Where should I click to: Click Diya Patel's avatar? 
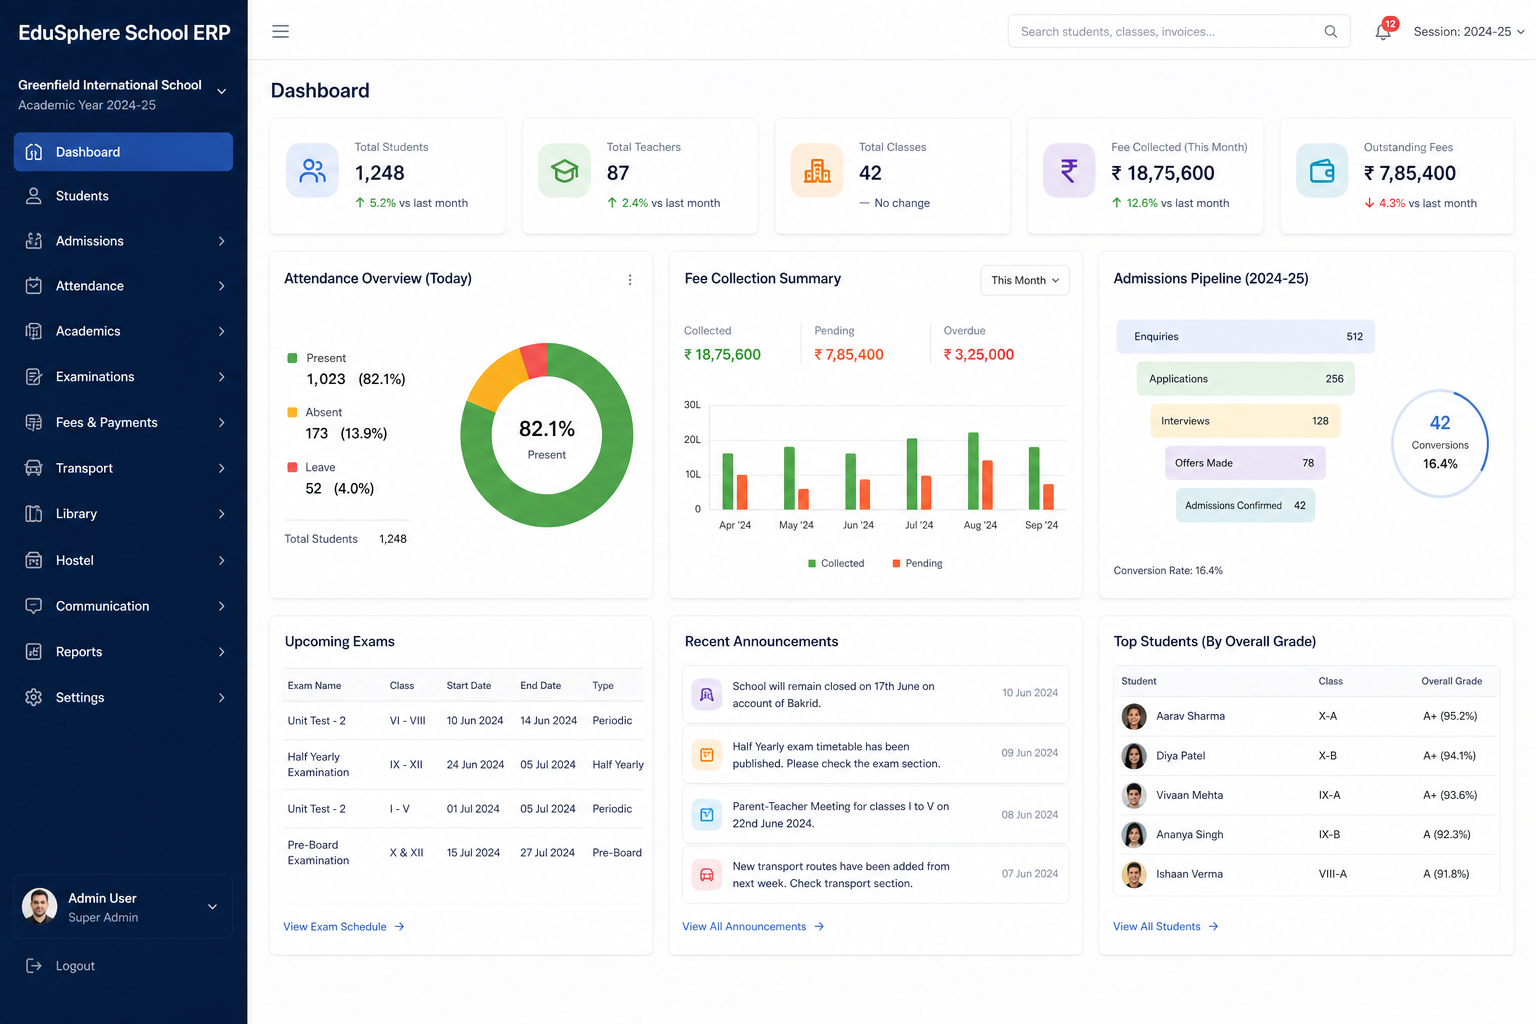[1134, 756]
